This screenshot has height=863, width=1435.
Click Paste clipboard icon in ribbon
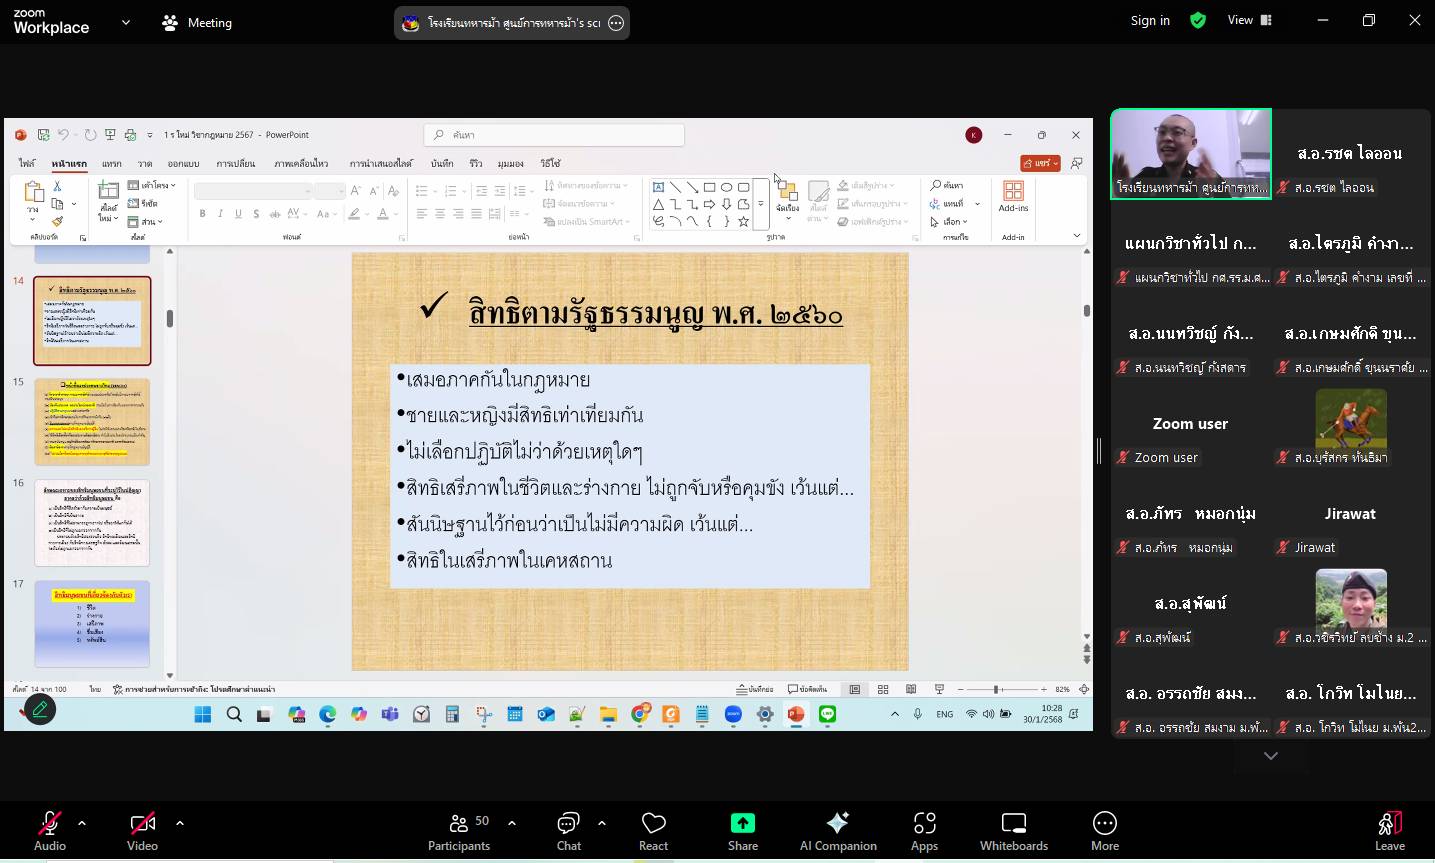coord(33,191)
